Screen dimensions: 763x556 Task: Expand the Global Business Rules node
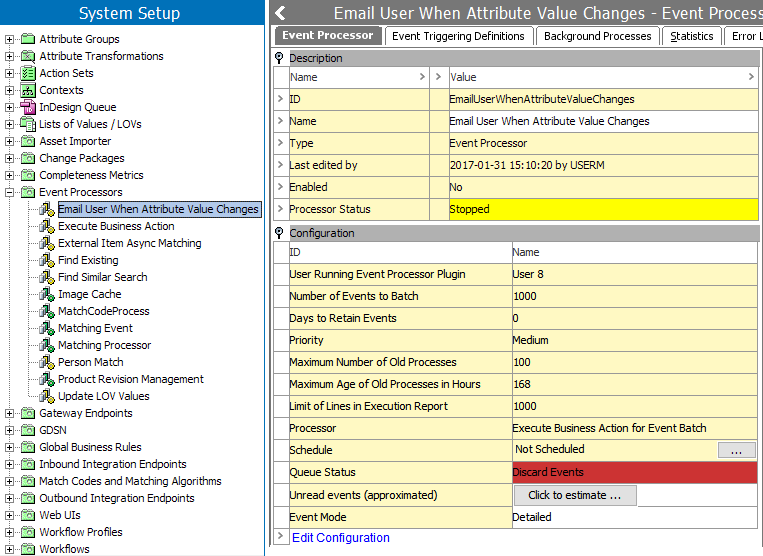click(9, 448)
